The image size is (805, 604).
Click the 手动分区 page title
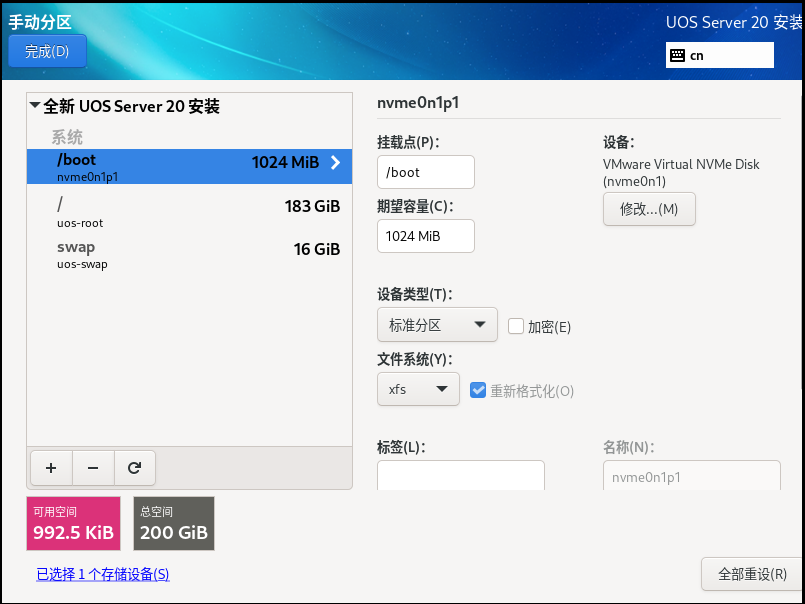(40, 22)
